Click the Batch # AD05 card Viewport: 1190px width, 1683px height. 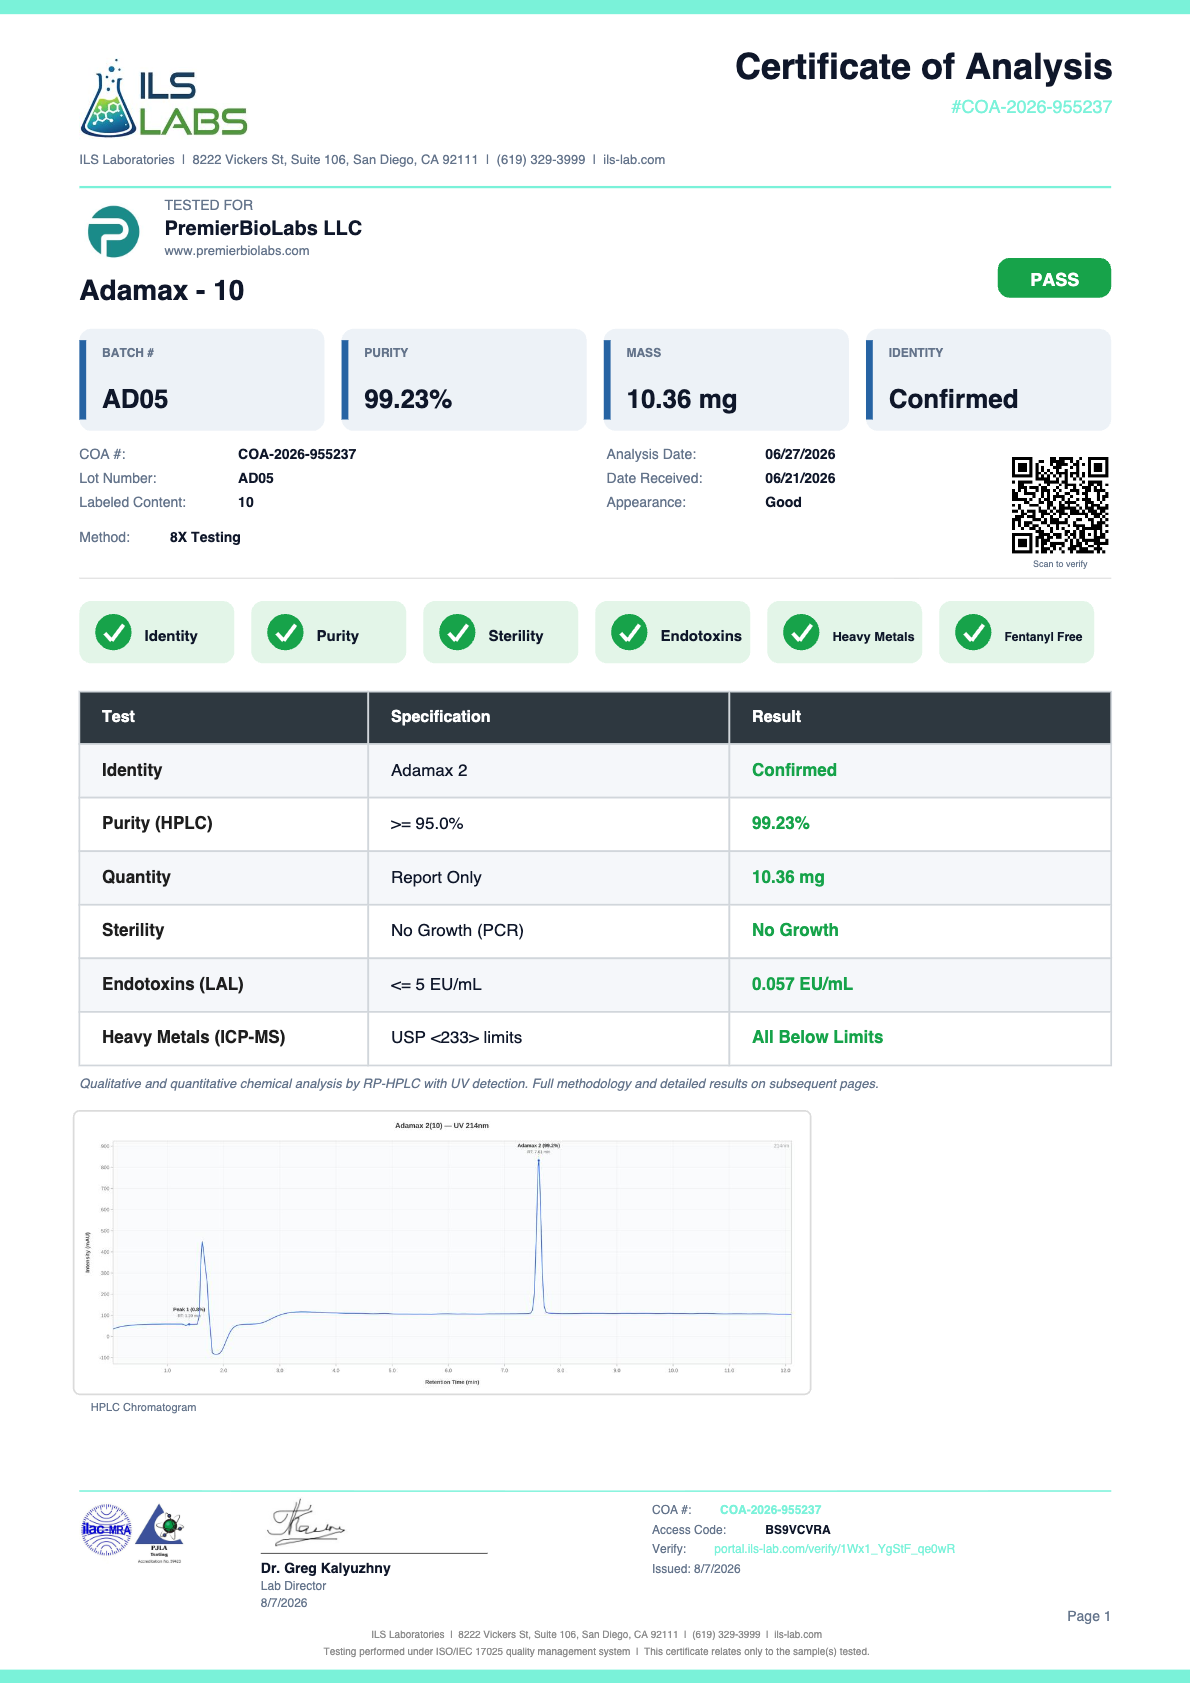[202, 380]
